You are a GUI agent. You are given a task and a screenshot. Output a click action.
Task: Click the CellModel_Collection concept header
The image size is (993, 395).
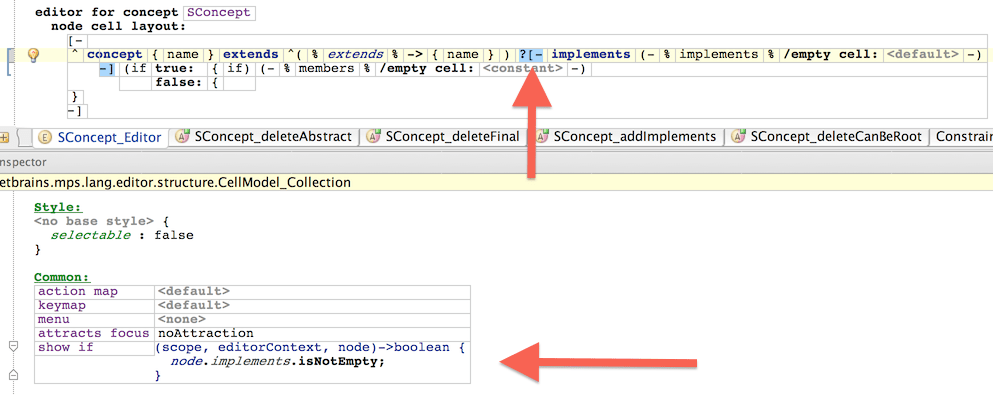click(x=175, y=183)
